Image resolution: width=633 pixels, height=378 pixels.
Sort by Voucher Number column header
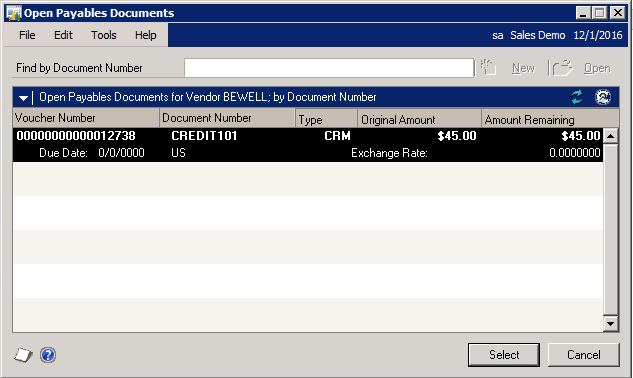(x=86, y=118)
